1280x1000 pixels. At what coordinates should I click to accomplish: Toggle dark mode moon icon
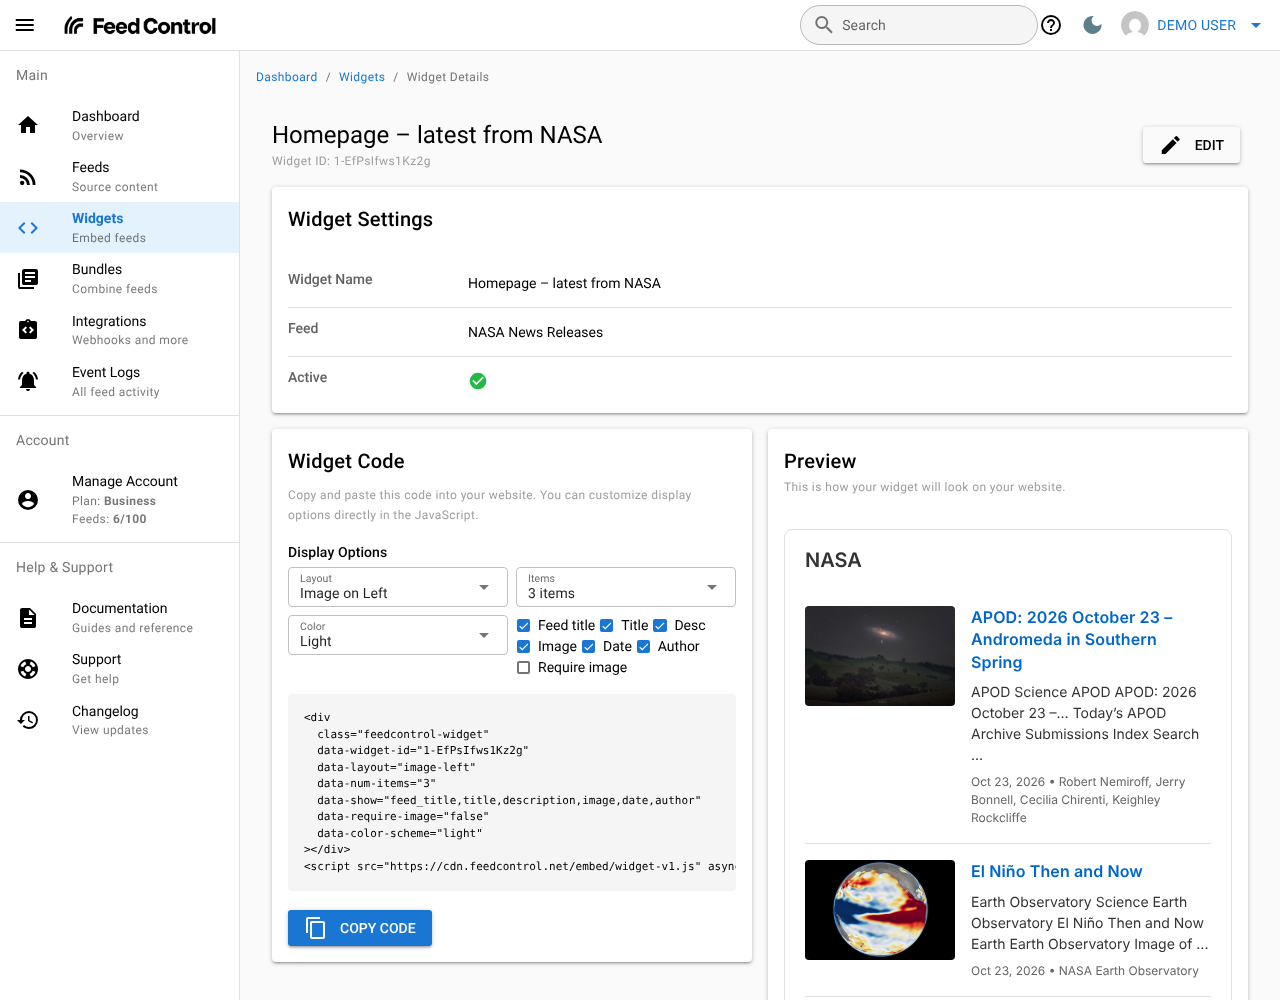coord(1093,25)
